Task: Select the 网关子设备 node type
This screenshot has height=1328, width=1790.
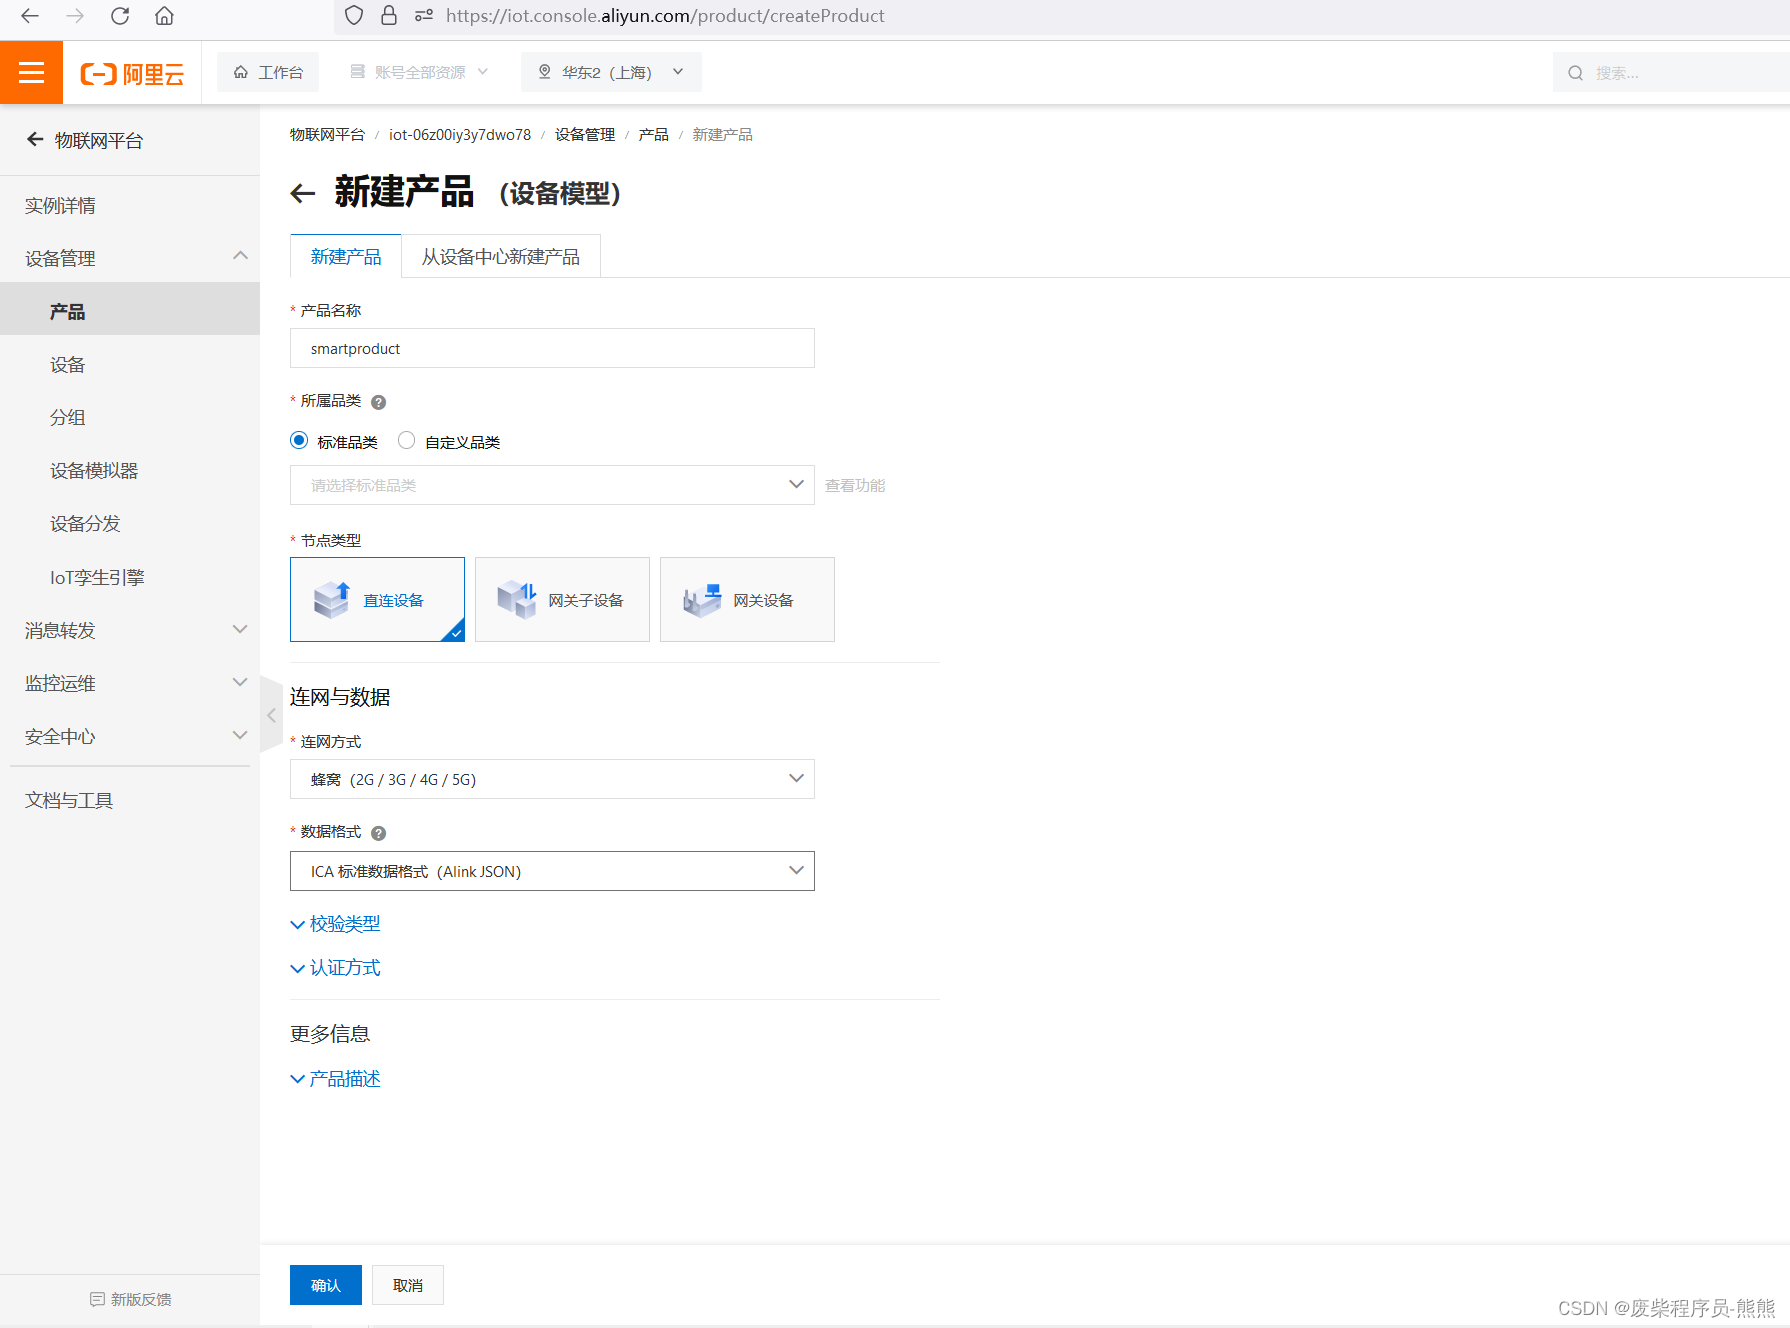Action: click(x=562, y=599)
